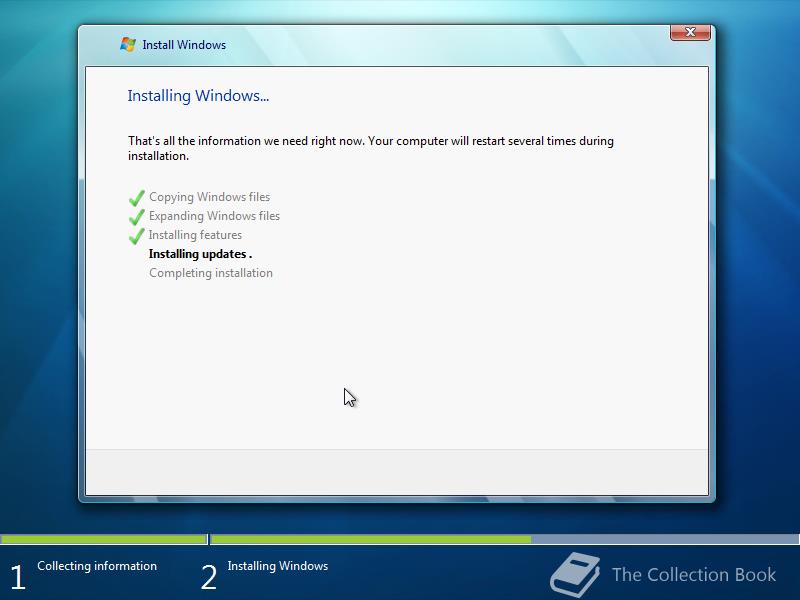
Task: Select the 'Copying Windows files' step text
Action: [210, 197]
